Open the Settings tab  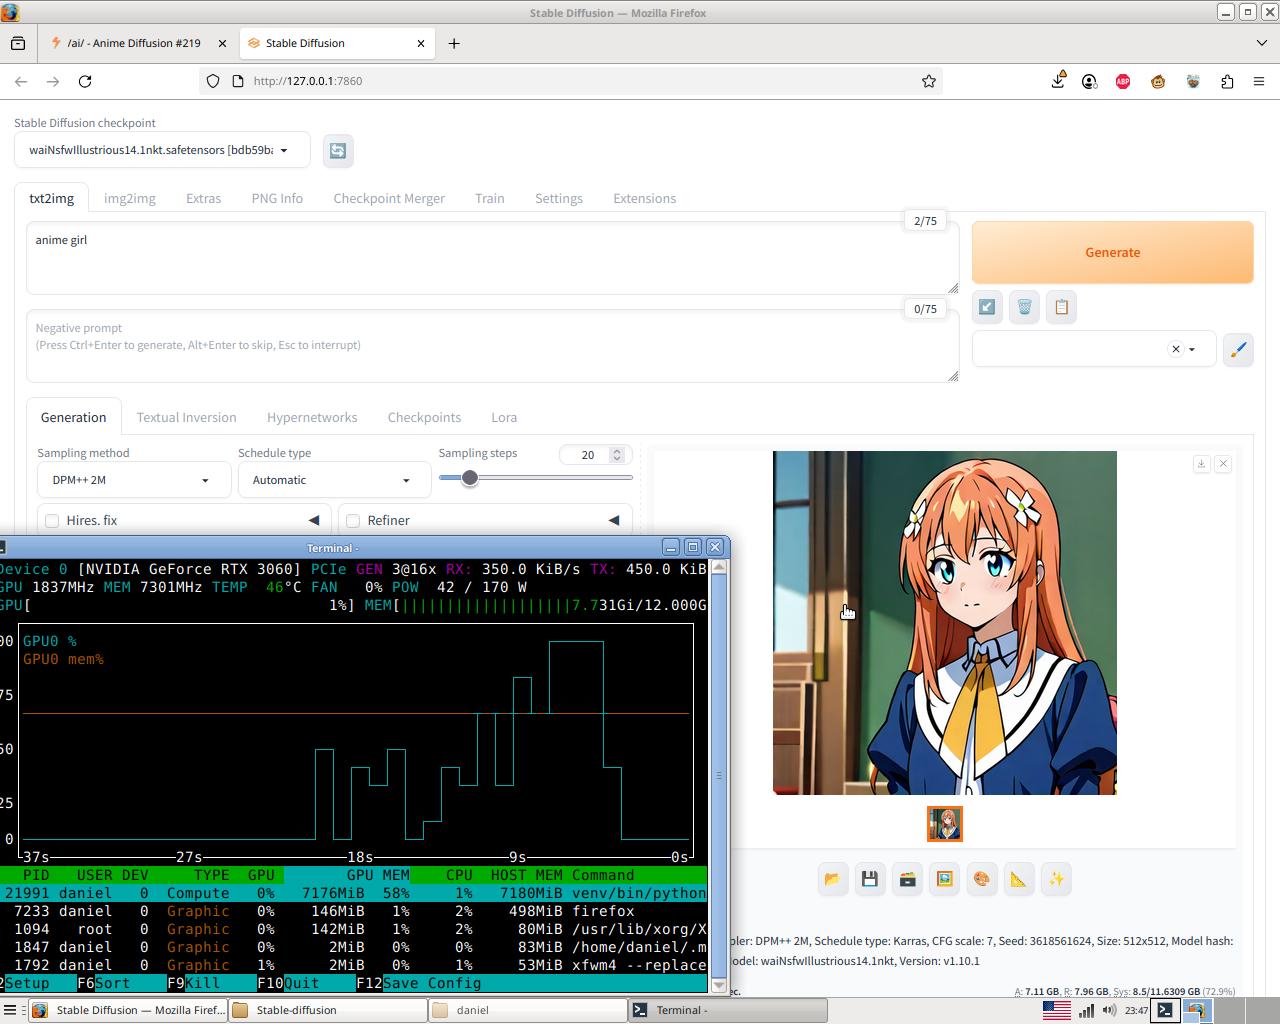559,198
